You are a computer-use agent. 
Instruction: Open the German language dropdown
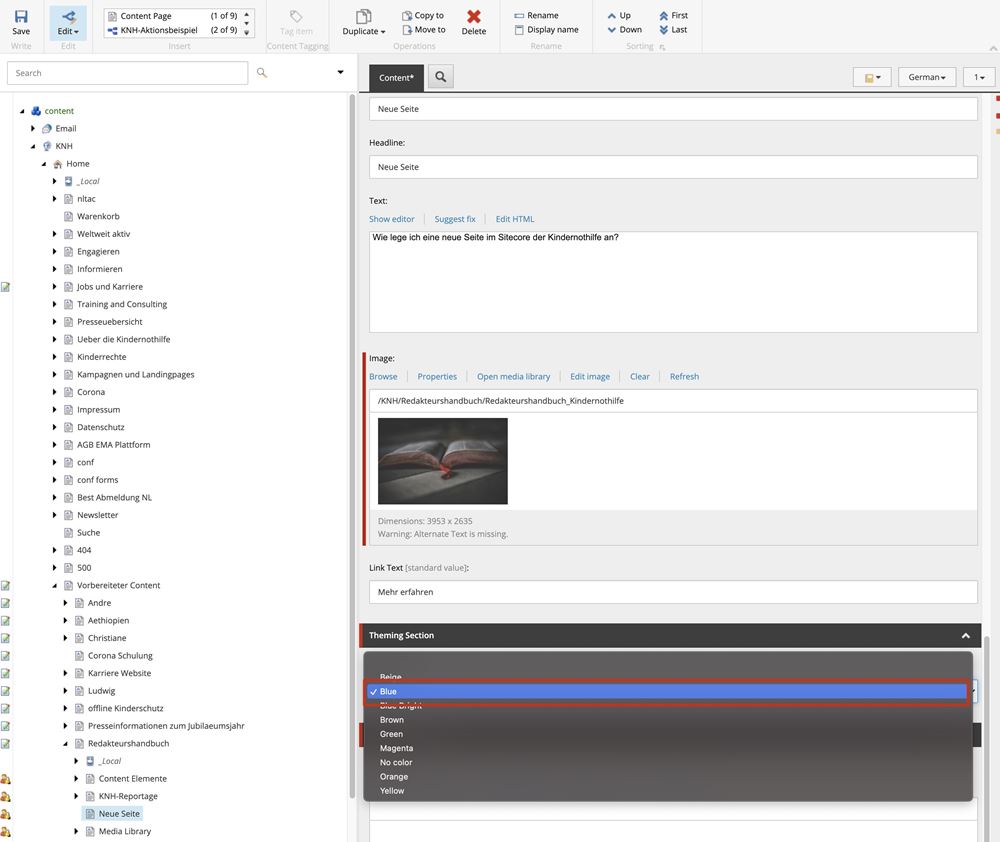(927, 77)
